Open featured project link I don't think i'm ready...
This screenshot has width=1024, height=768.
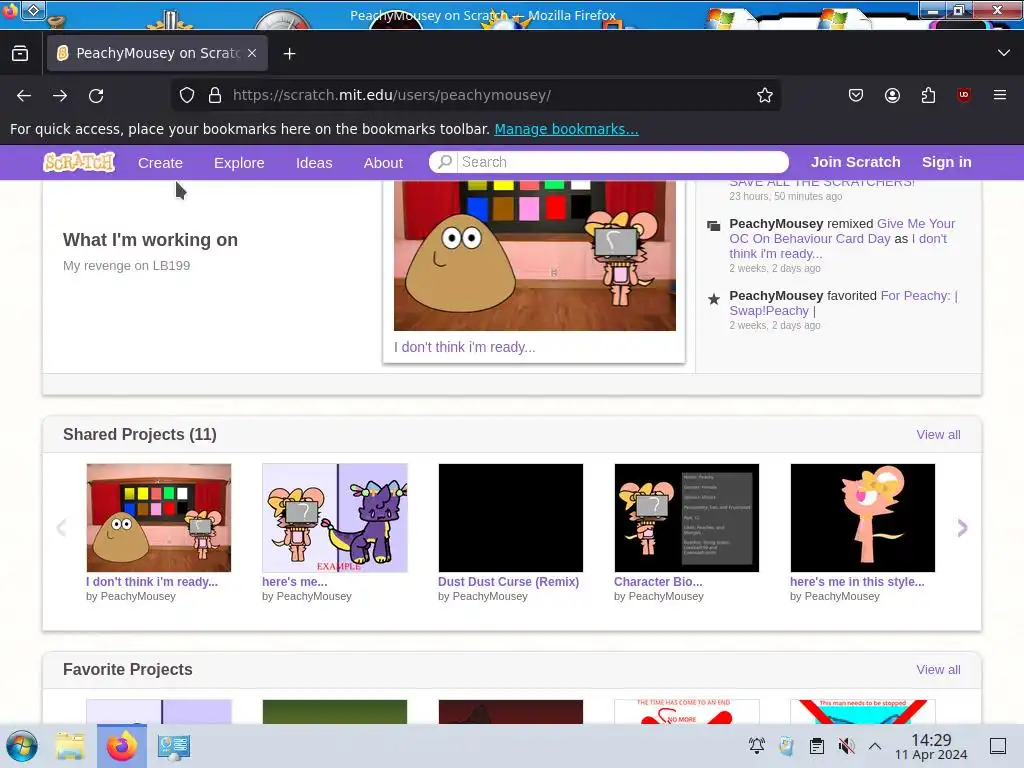point(464,347)
